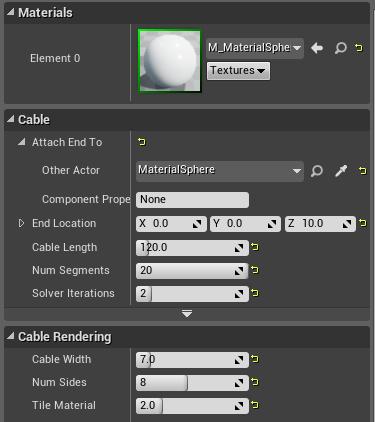375x422 pixels.
Task: Collapse the Materials section
Action: tap(11, 12)
